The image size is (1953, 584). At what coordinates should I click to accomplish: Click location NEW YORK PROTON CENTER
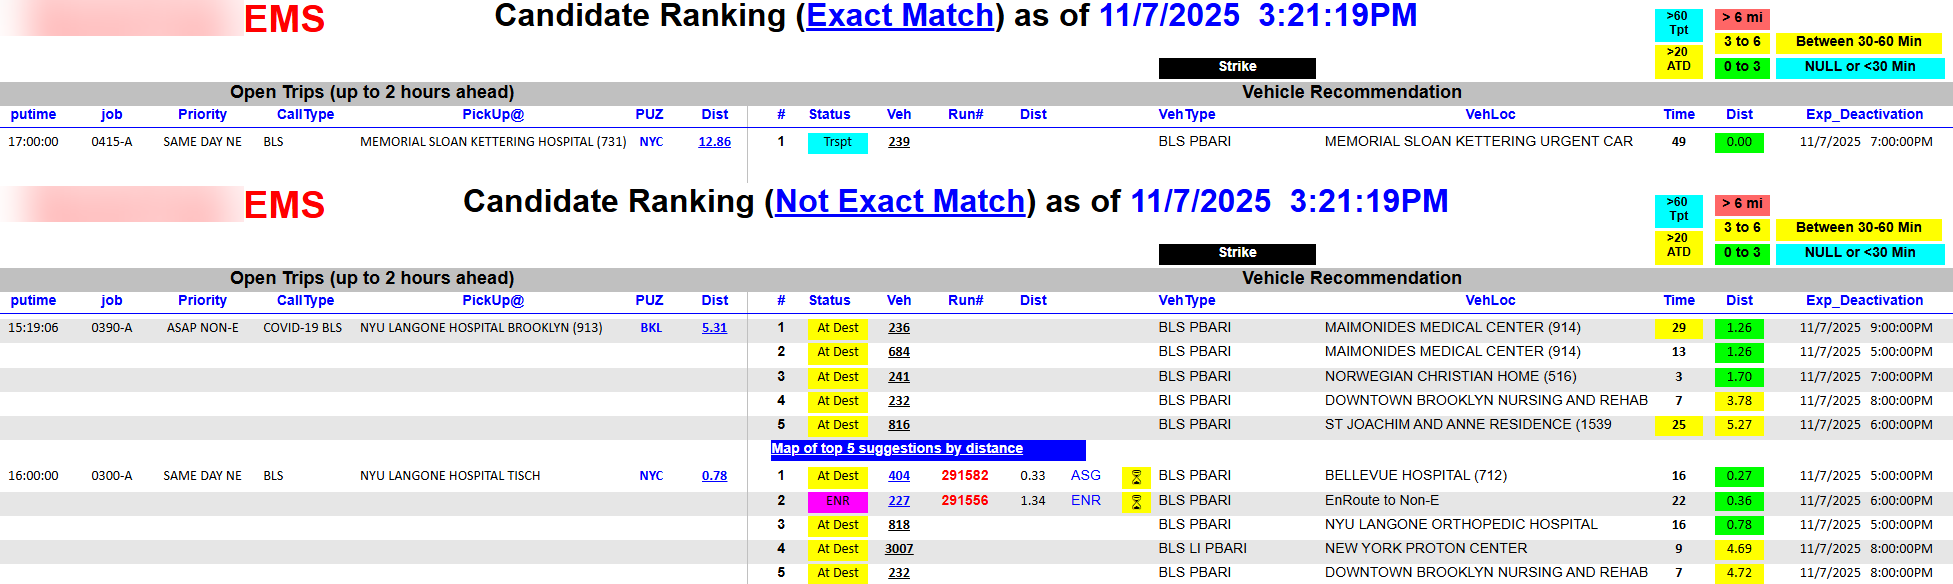pyautogui.click(x=1426, y=549)
